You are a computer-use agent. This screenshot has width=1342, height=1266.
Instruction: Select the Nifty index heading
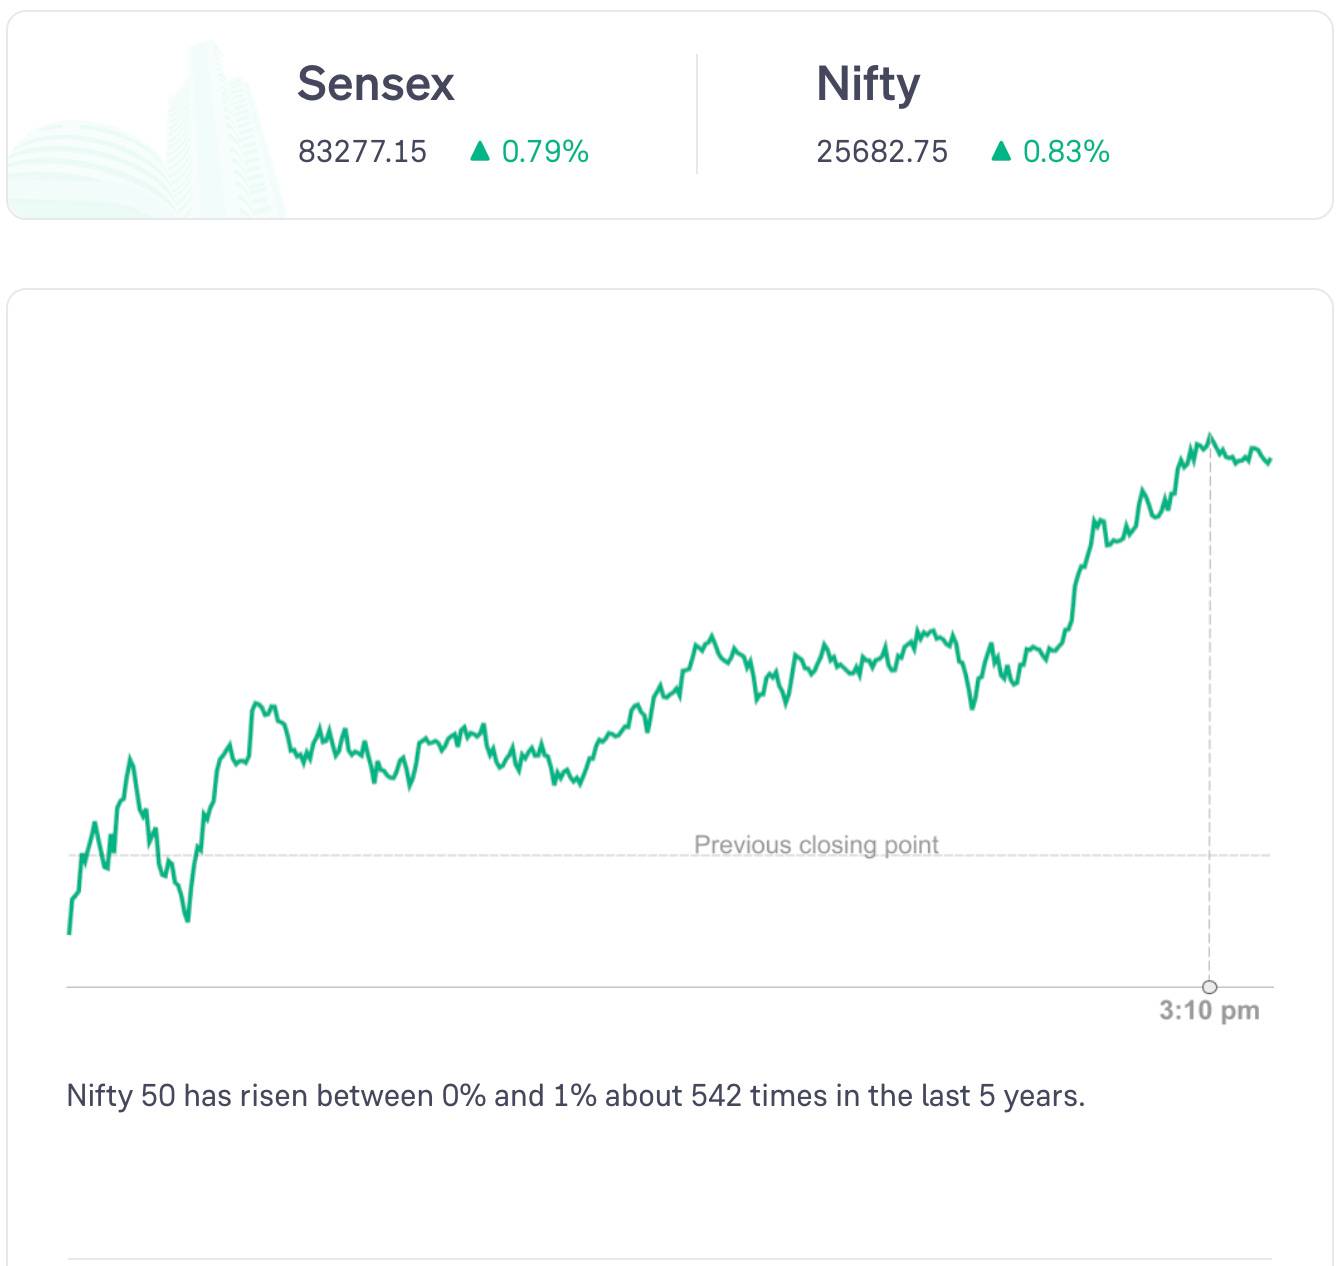click(868, 84)
